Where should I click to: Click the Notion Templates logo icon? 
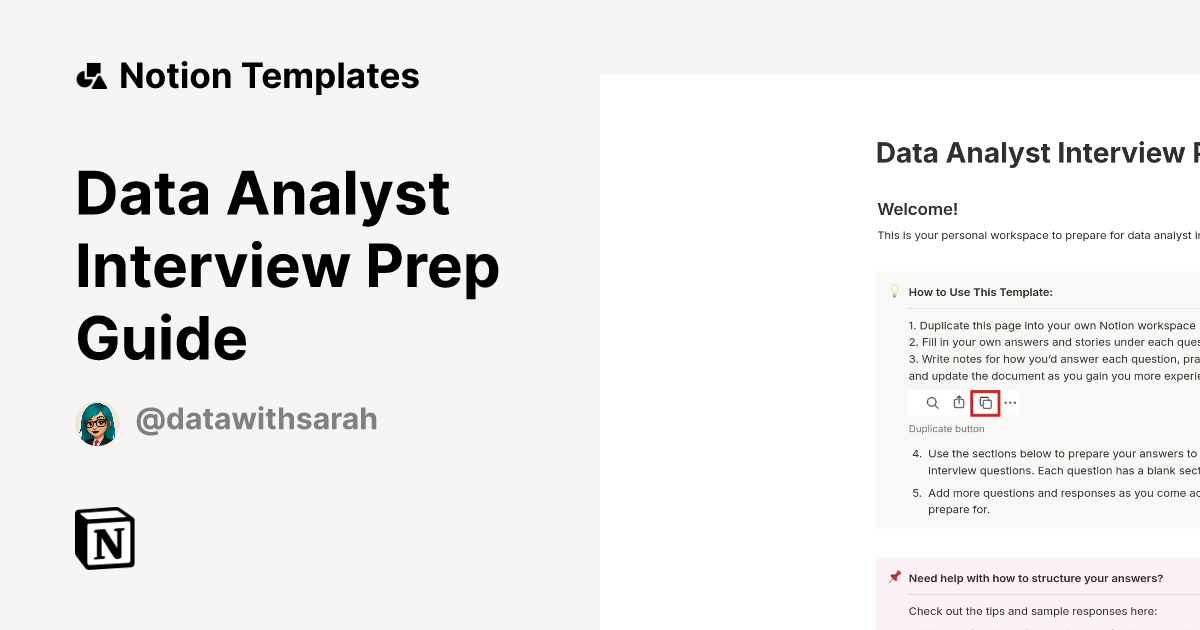pos(91,75)
